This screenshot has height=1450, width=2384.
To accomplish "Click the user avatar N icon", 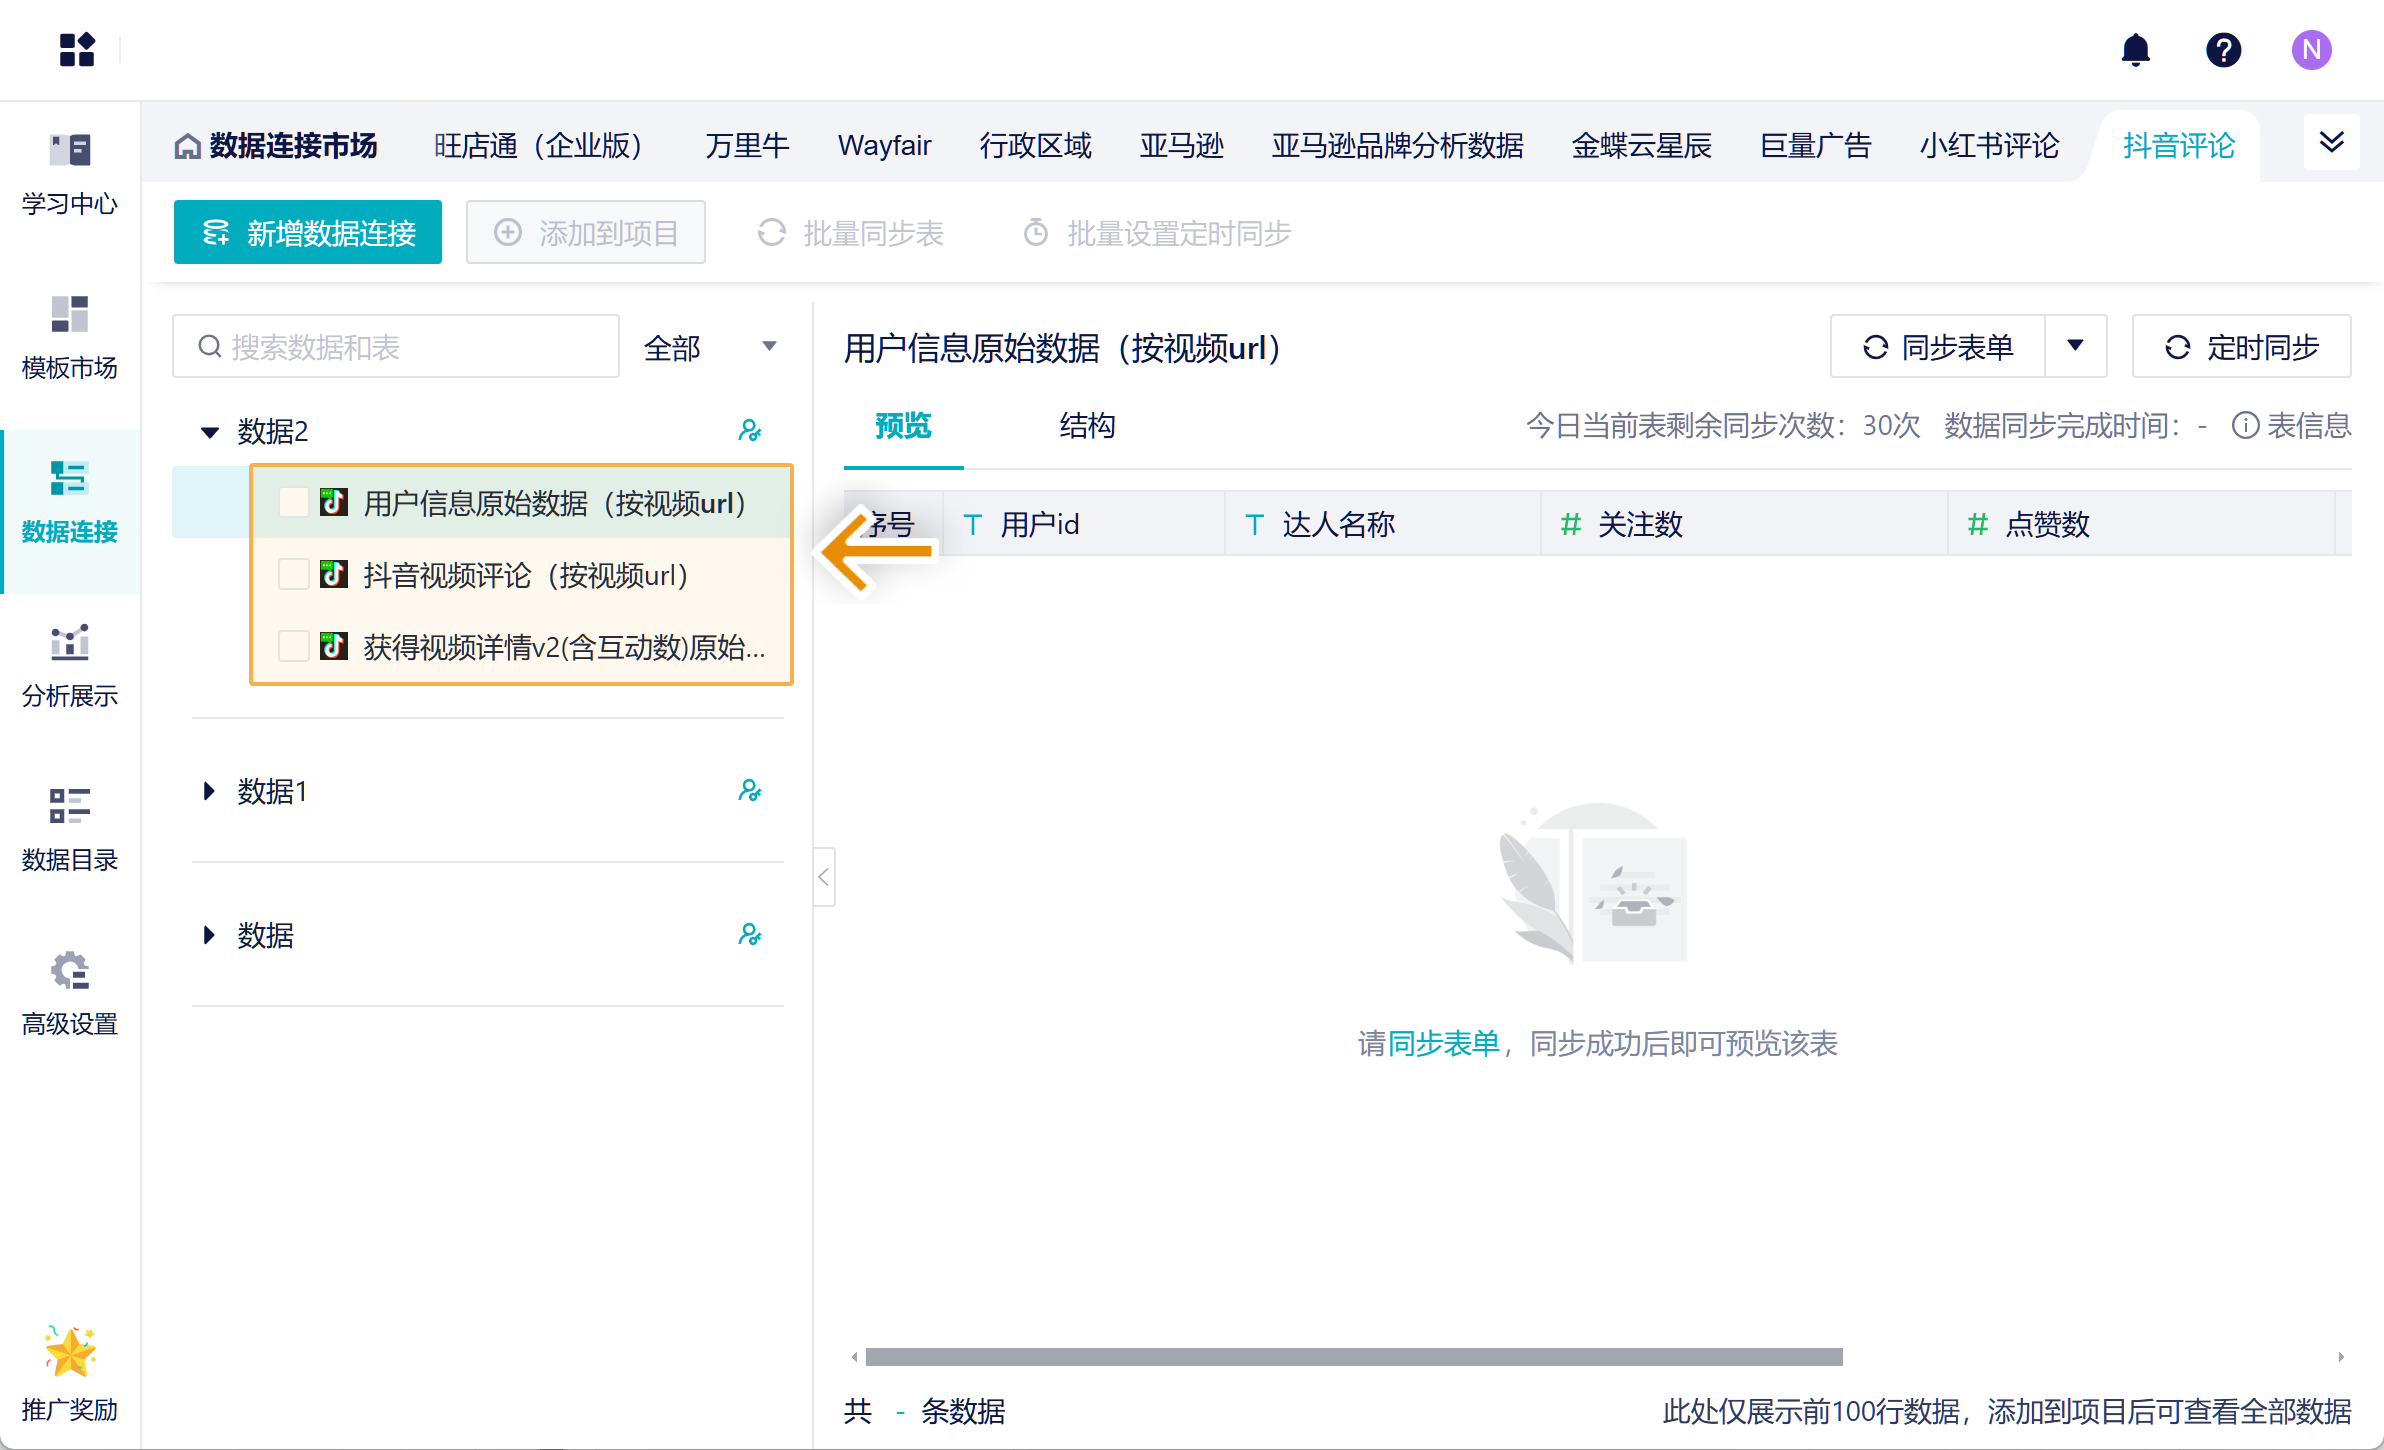I will (x=2311, y=50).
